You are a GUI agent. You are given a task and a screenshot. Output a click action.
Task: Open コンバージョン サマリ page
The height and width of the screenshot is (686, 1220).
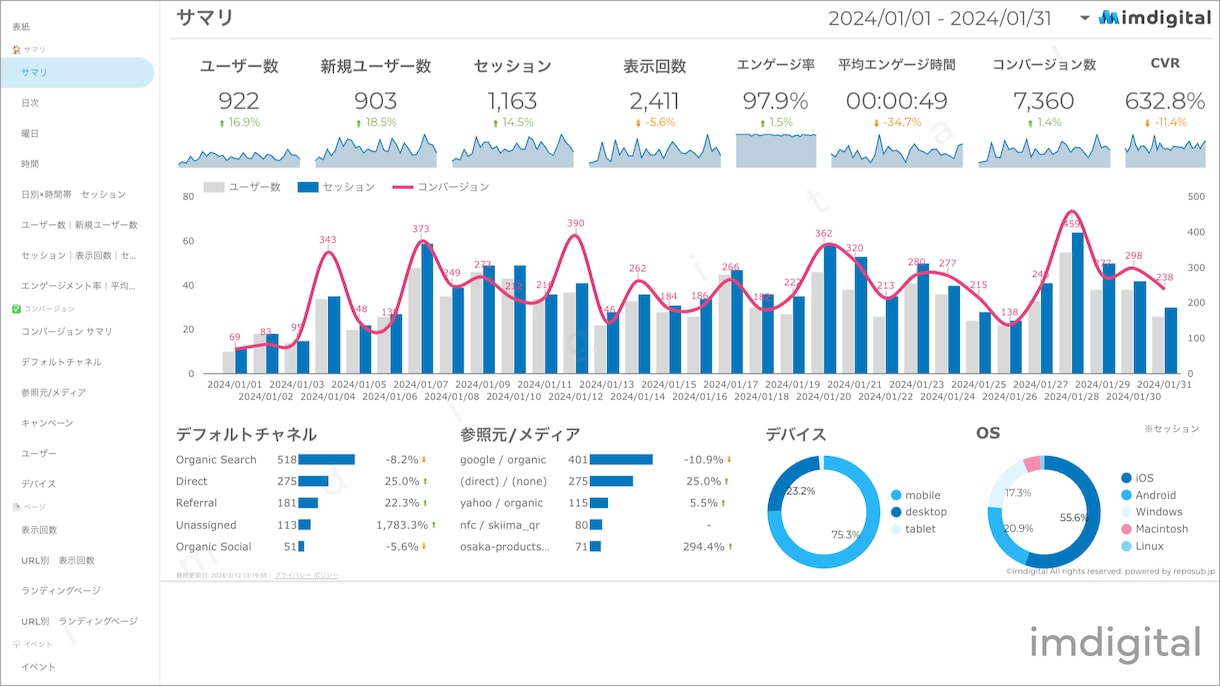[67, 331]
